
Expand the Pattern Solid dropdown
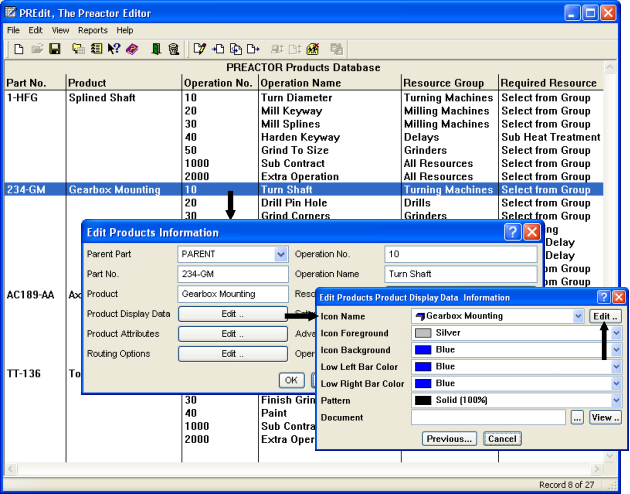tap(616, 400)
